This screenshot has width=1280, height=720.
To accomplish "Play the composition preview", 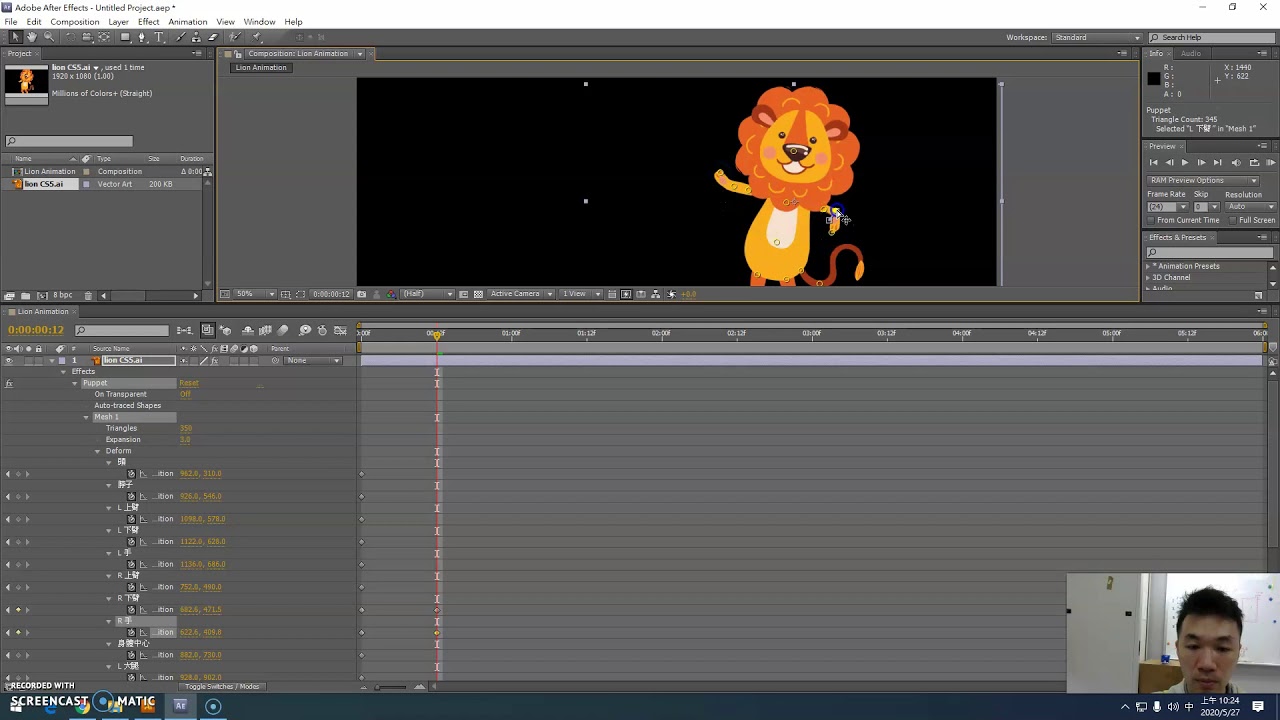I will point(1185,162).
